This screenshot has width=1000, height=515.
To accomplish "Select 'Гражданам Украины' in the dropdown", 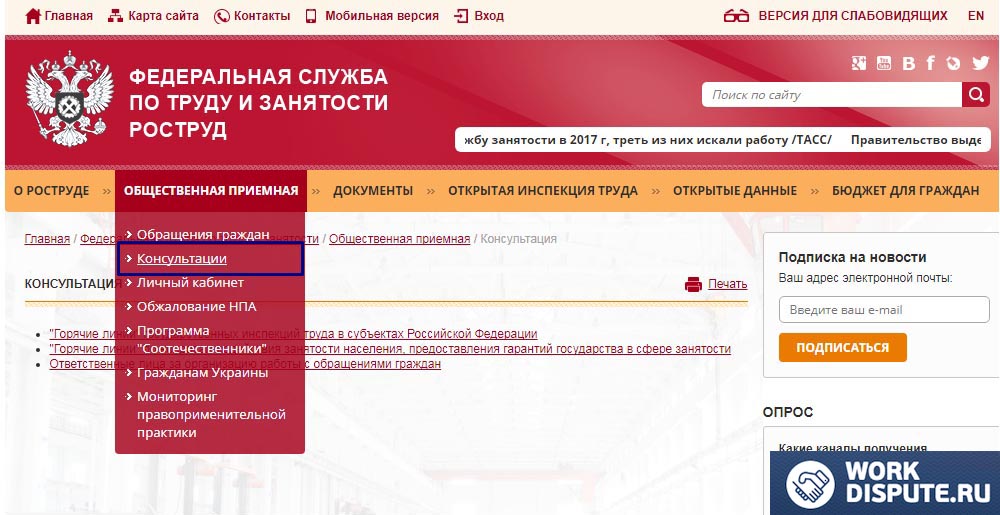I will tap(202, 373).
